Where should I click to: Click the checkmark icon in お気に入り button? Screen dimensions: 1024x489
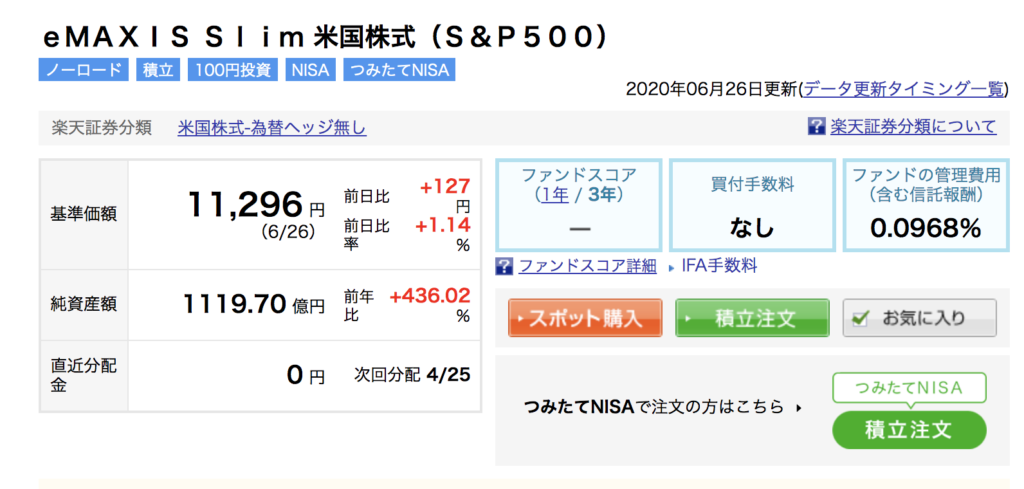pos(861,318)
